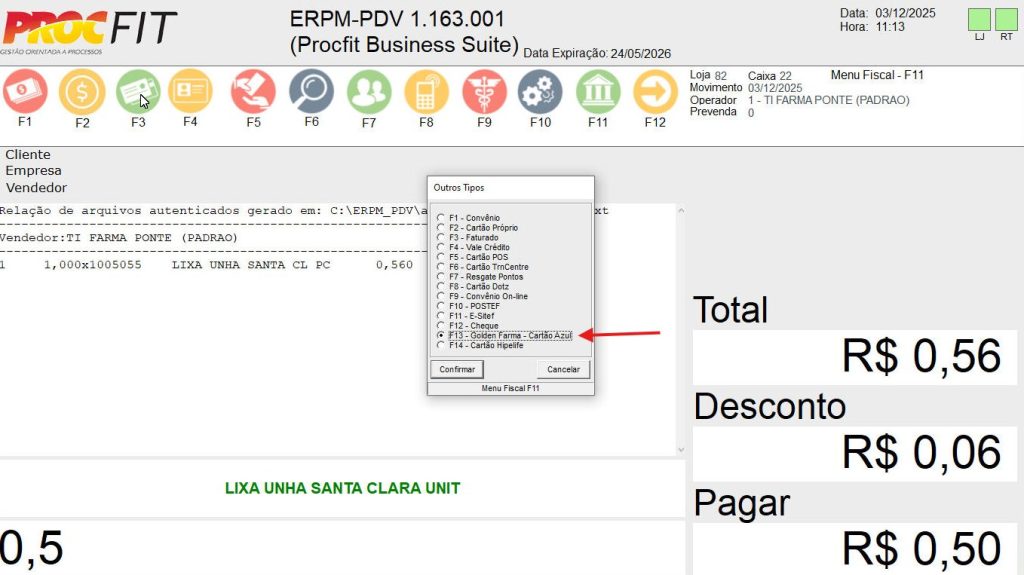Click the F1 cash money icon

25,92
